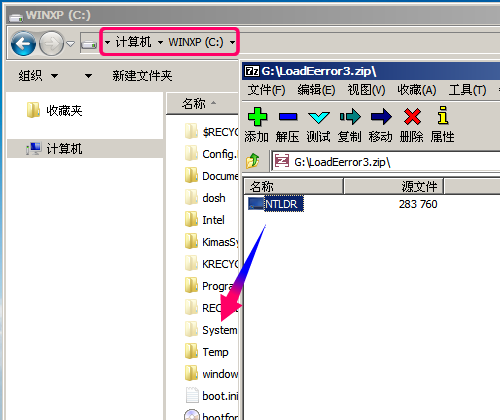Image resolution: width=500 pixels, height=420 pixels.
Task: Click the 7-Zip Add (添加) icon
Action: [x=257, y=117]
